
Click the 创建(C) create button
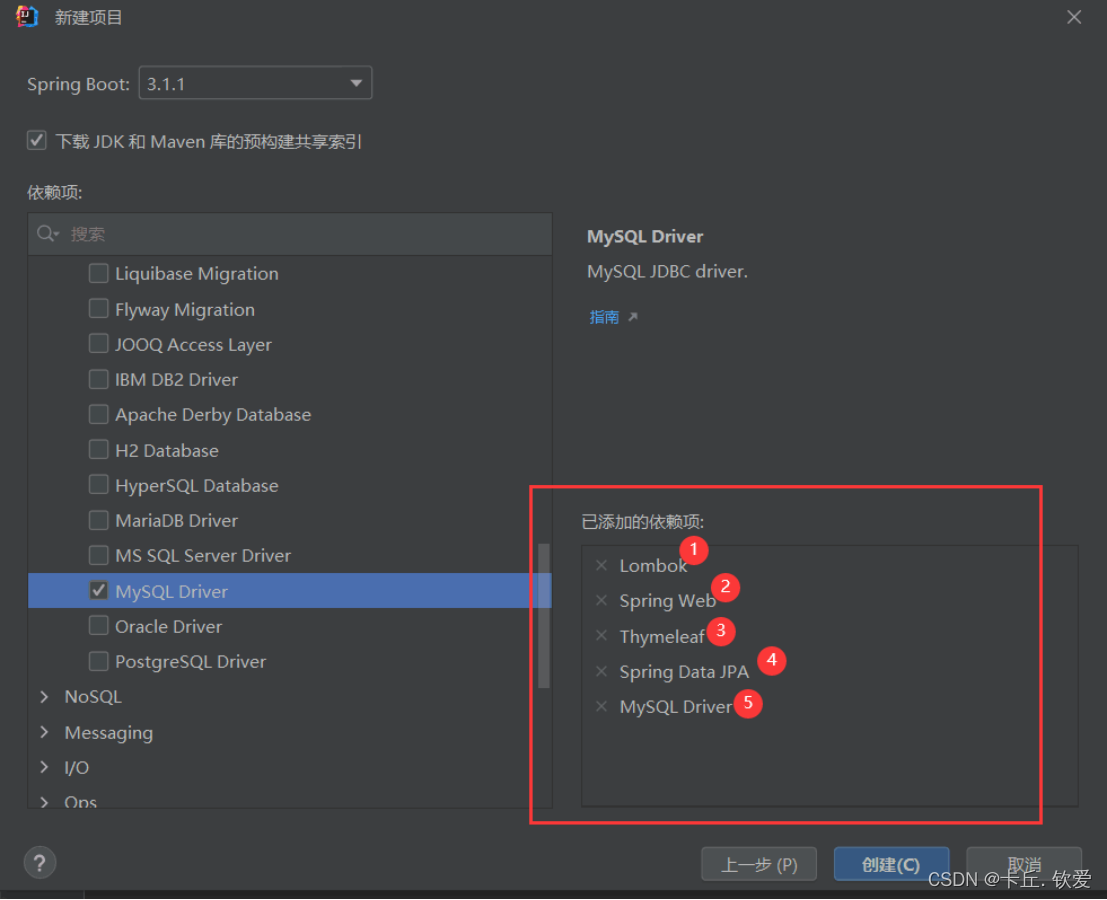(891, 864)
